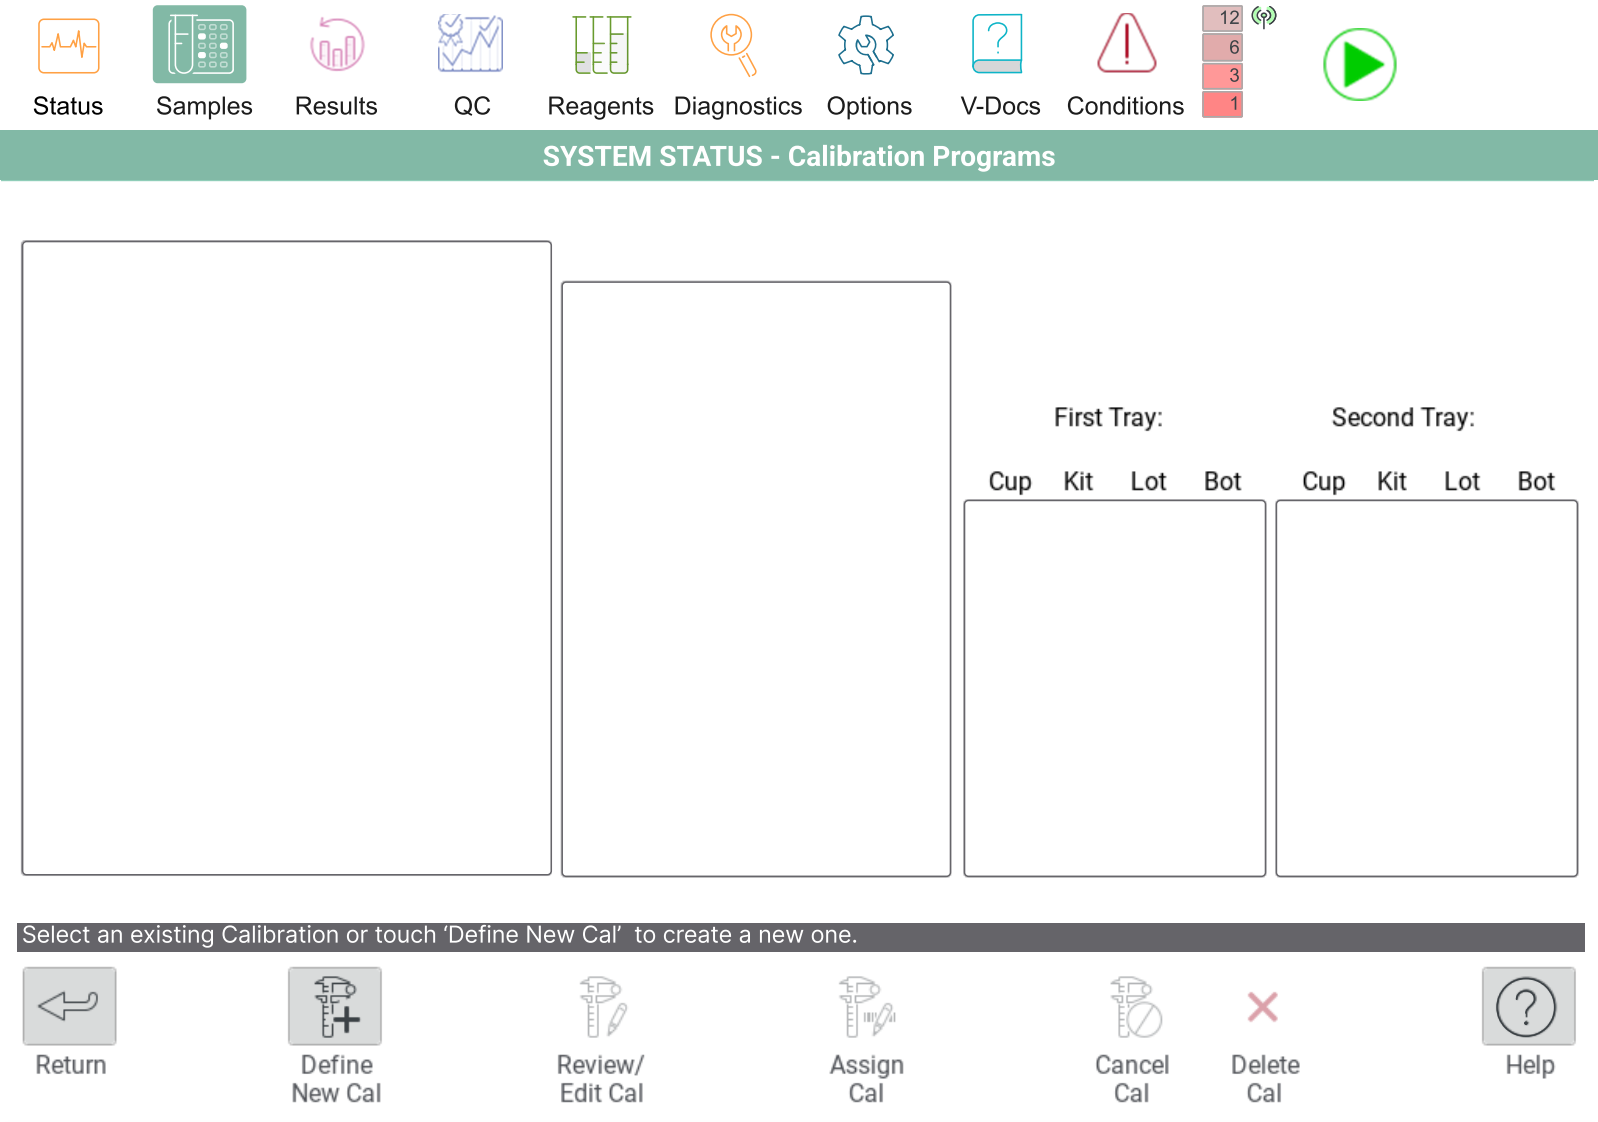Open the Options gear icon
The image size is (1598, 1122).
pyautogui.click(x=866, y=45)
